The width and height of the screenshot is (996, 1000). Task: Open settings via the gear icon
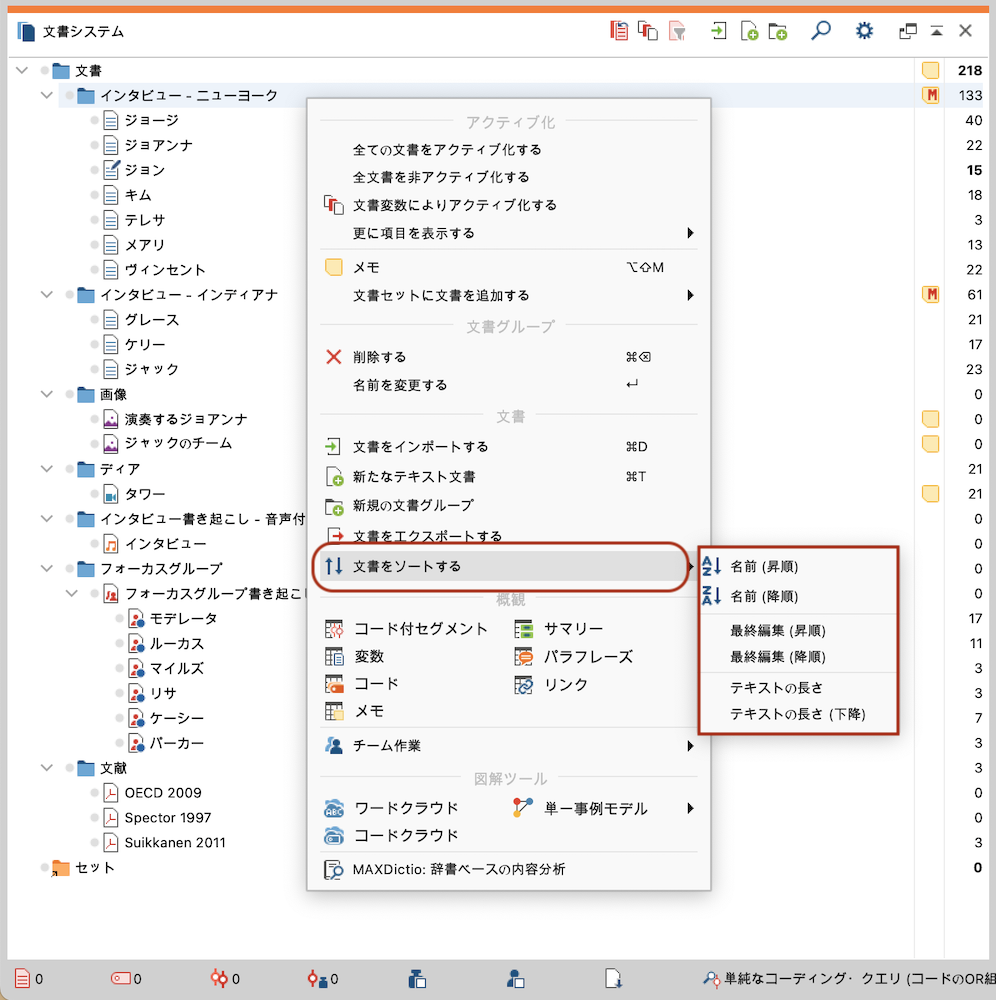point(864,31)
